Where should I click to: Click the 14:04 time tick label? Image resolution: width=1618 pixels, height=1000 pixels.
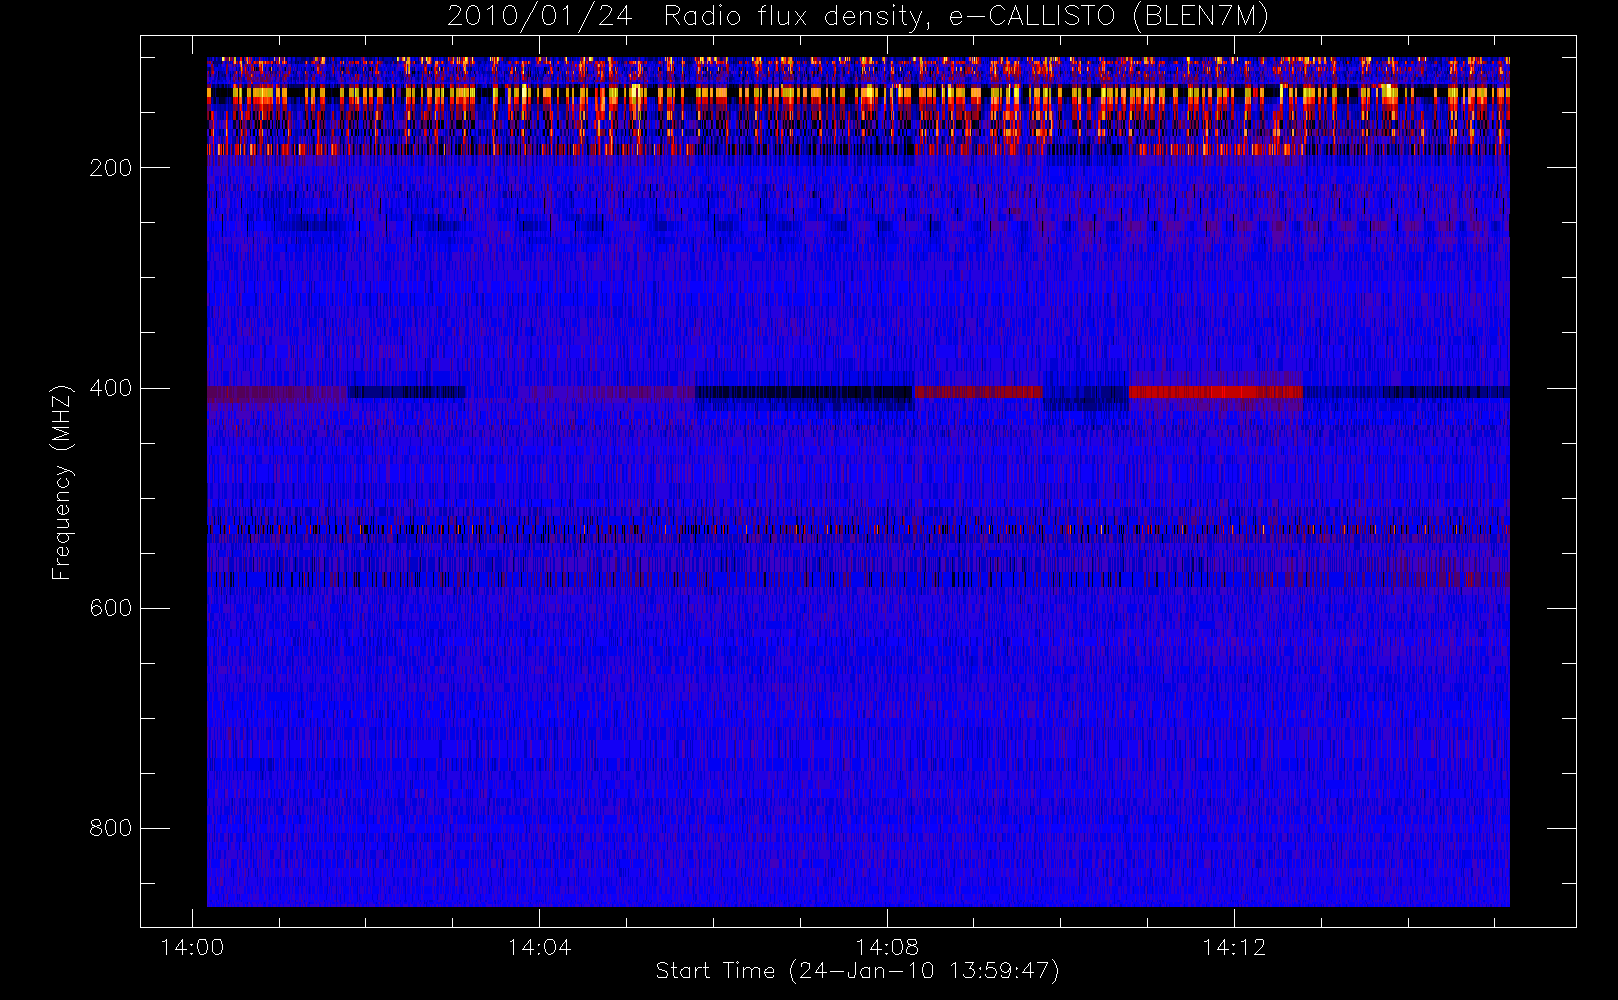[x=539, y=947]
